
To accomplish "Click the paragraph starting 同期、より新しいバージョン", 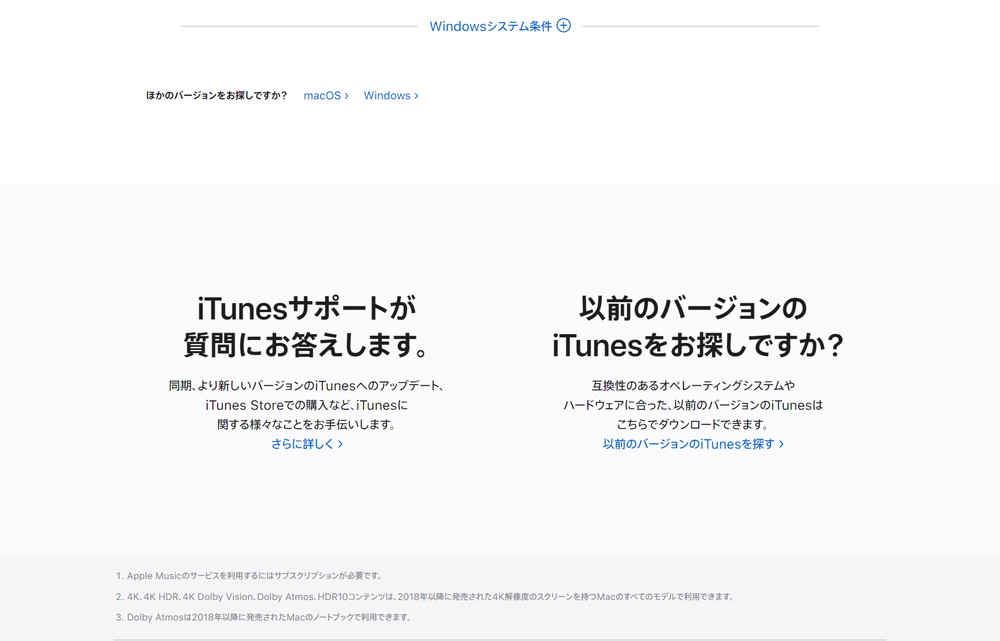I will [x=306, y=405].
